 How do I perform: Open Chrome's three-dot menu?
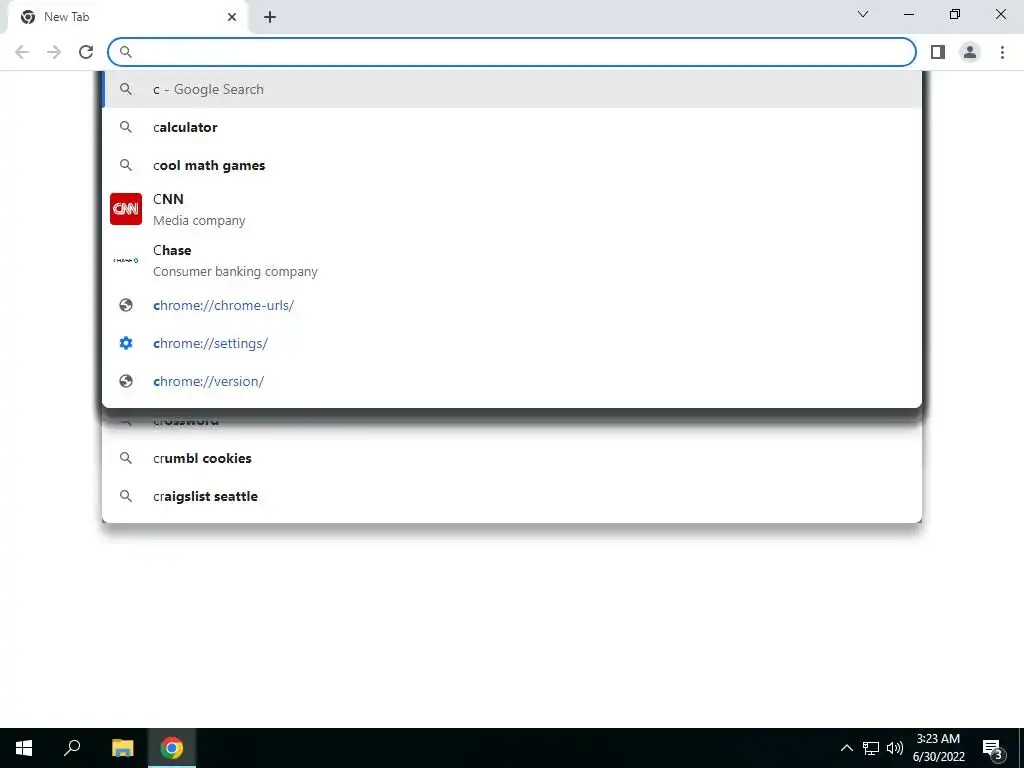[1002, 52]
